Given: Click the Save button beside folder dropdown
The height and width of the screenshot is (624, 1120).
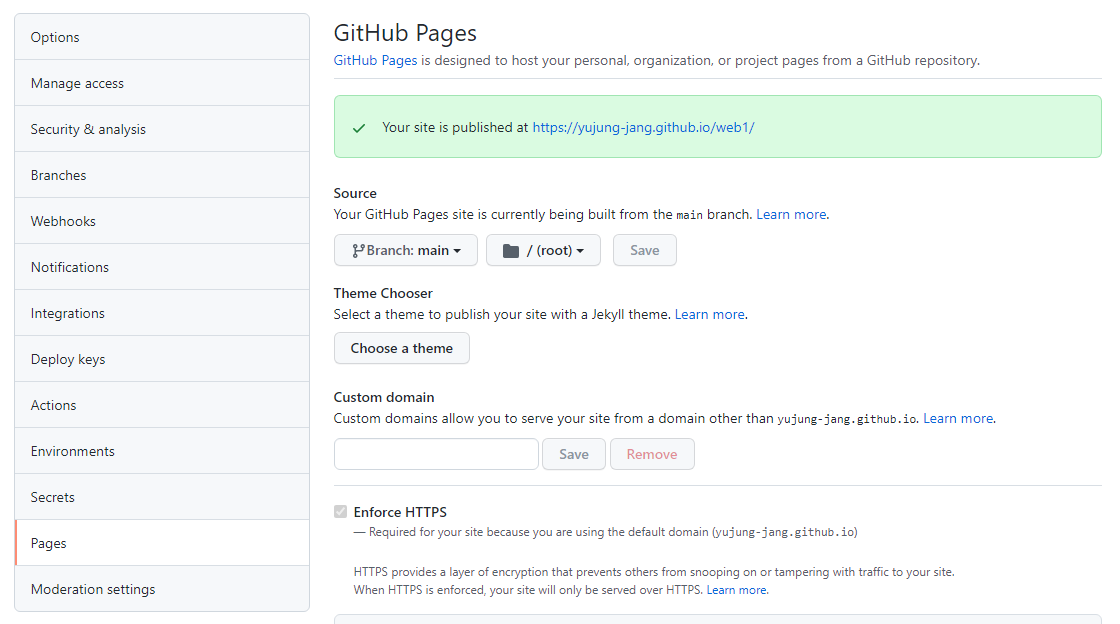Looking at the screenshot, I should tap(644, 251).
